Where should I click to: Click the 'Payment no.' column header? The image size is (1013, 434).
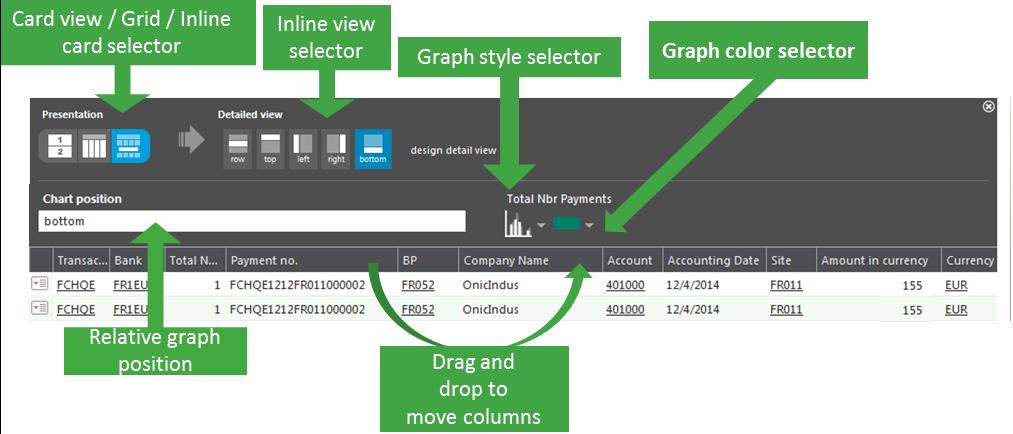[x=265, y=261]
